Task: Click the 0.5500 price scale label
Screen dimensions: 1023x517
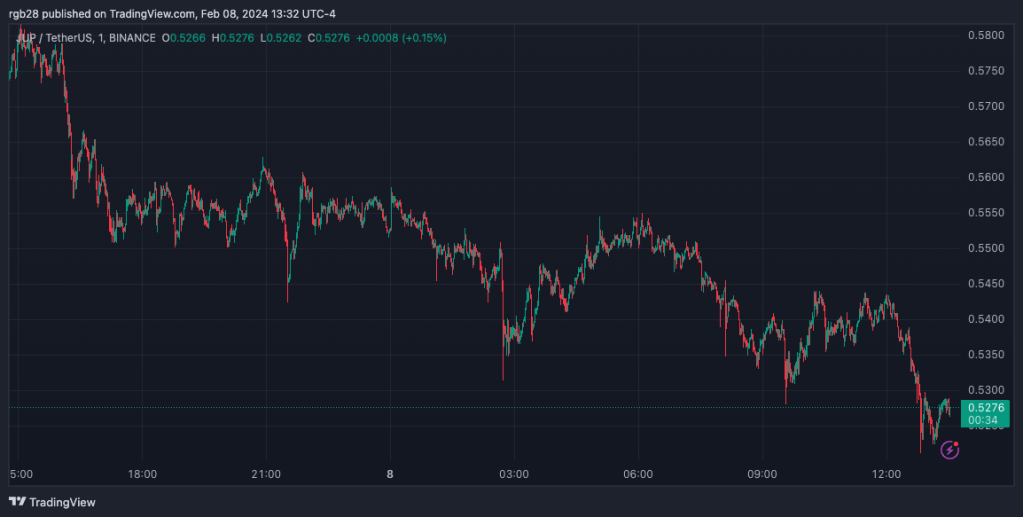Action: [985, 248]
